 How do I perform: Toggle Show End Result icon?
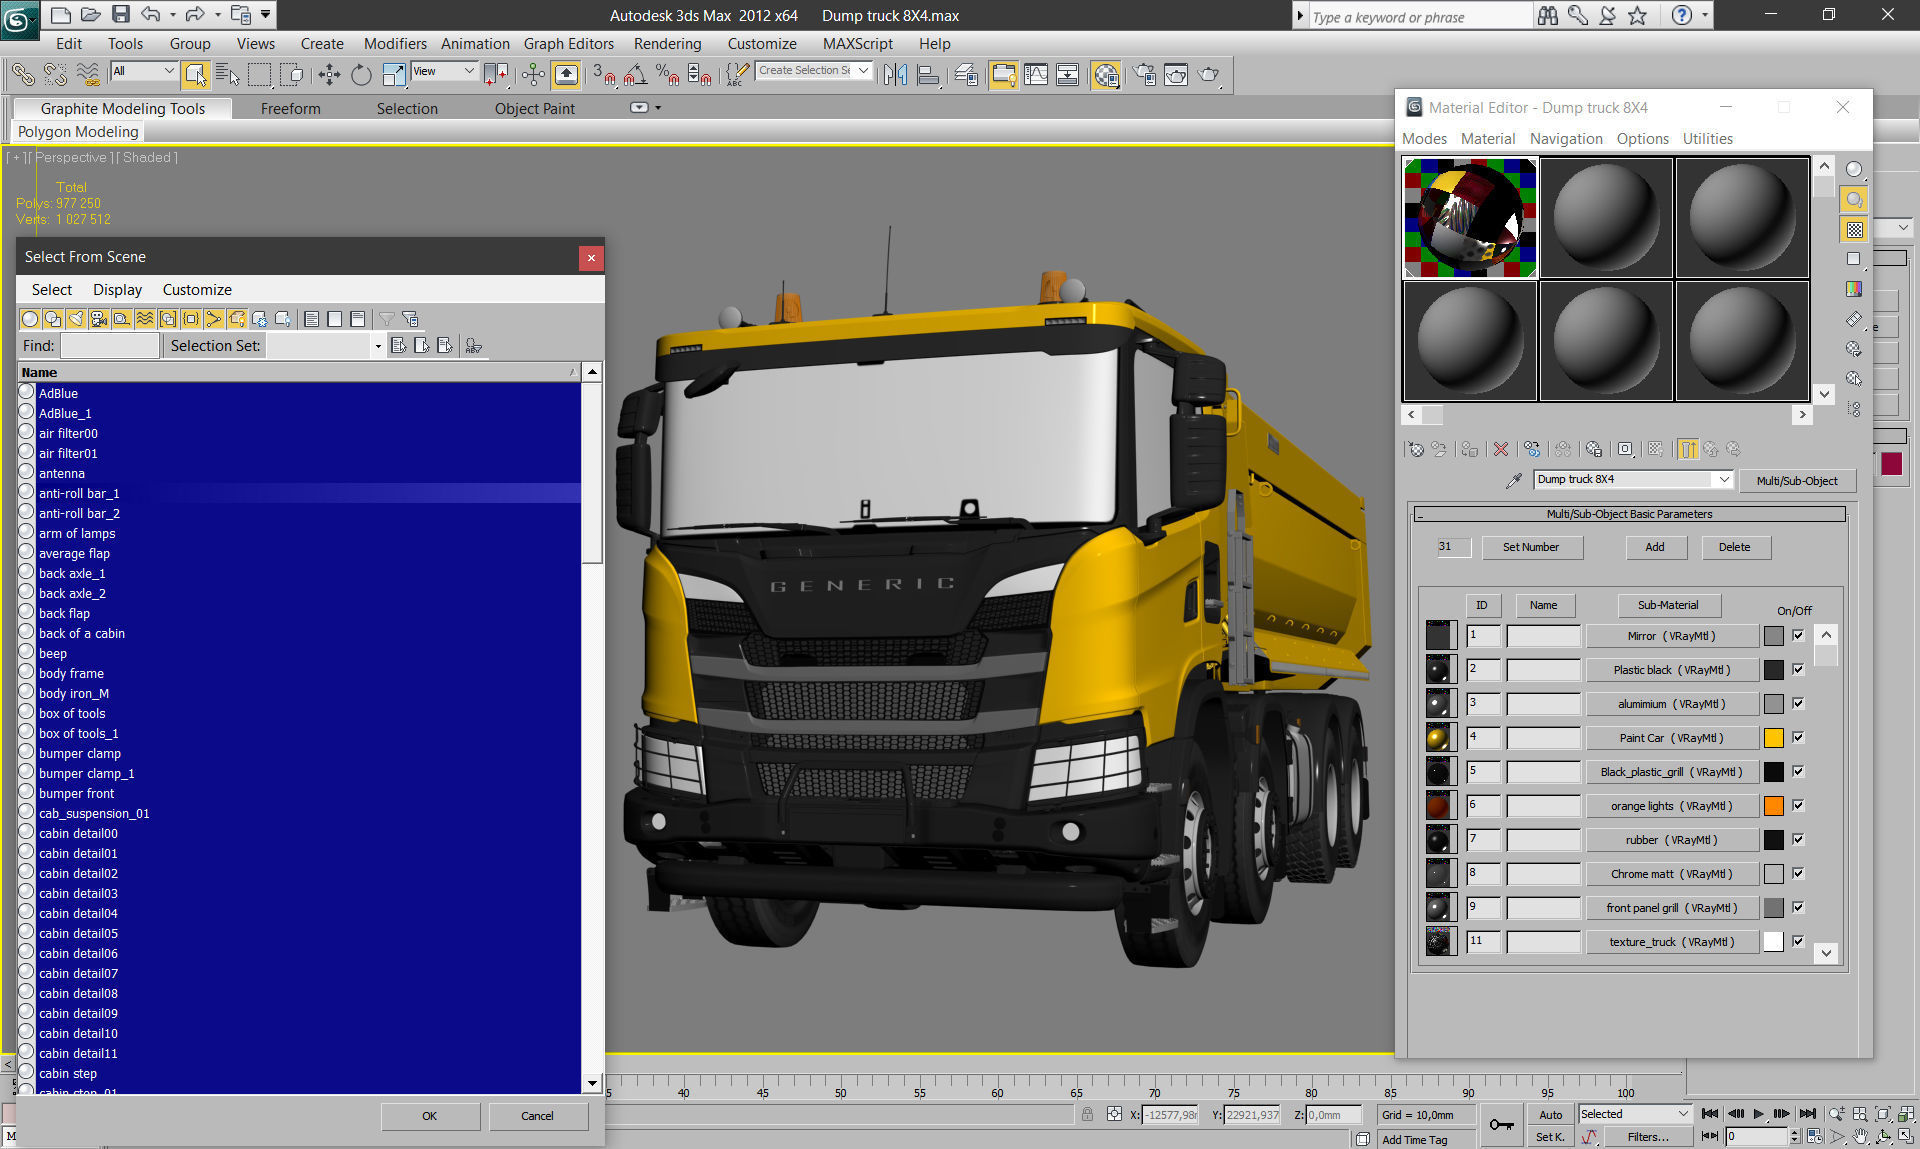point(1688,449)
